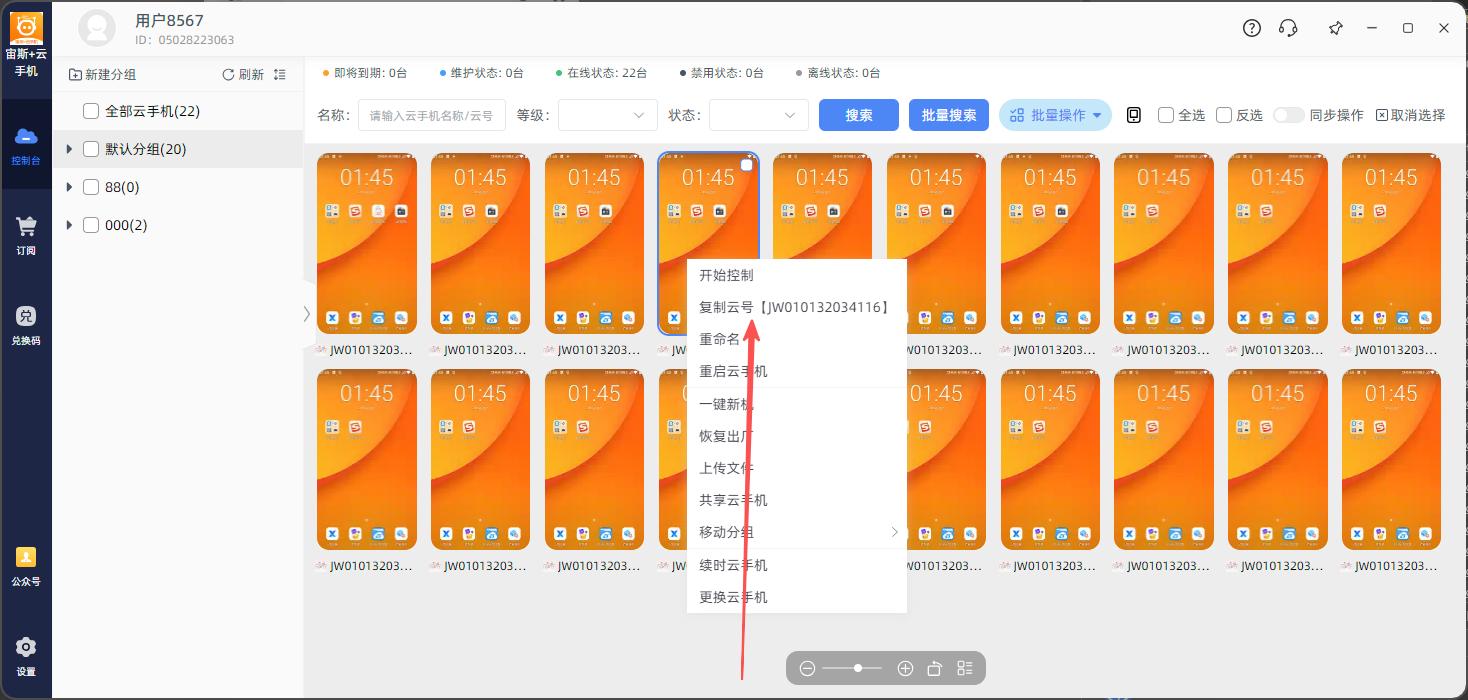
Task: Check the 000(2) group checkbox
Action: coord(91,225)
